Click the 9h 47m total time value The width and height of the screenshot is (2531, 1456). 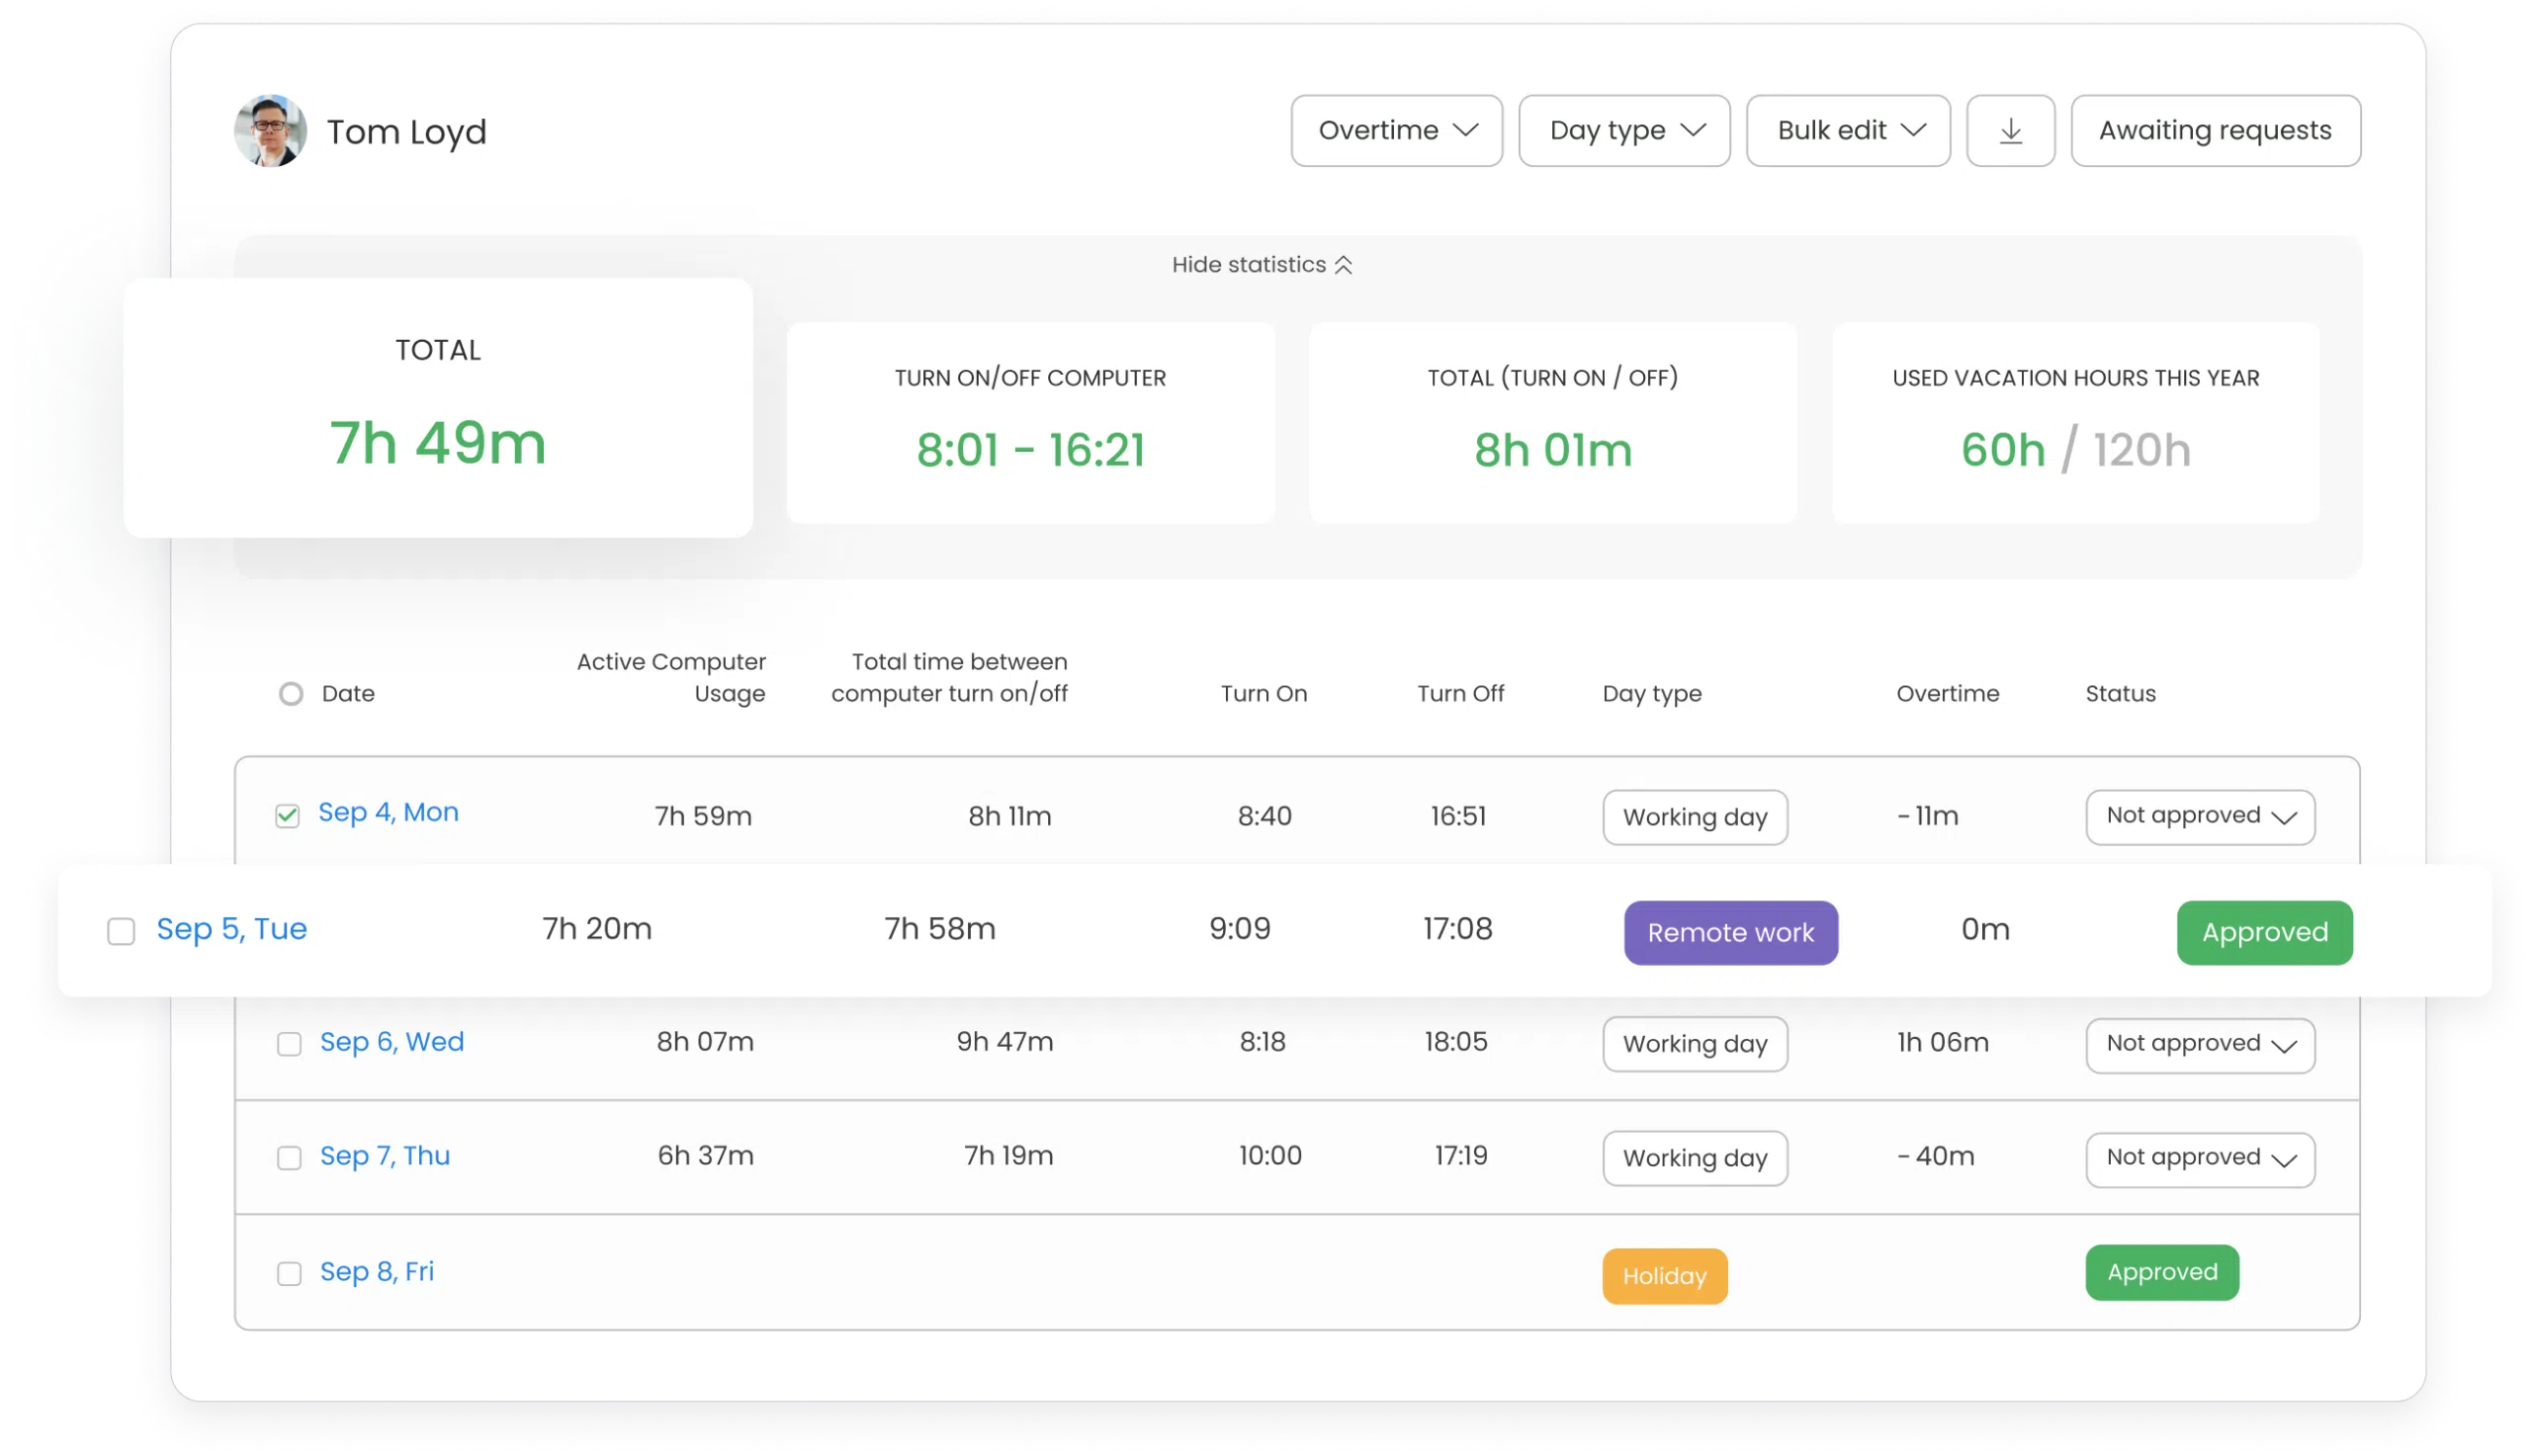[1005, 1042]
